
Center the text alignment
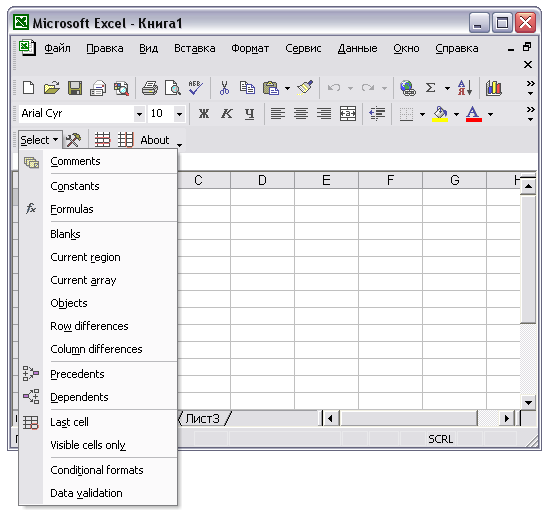pos(301,114)
